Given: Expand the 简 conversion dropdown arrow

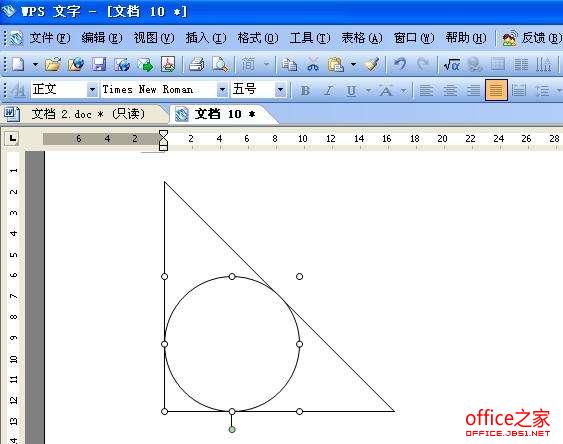Looking at the screenshot, I should 266,65.
